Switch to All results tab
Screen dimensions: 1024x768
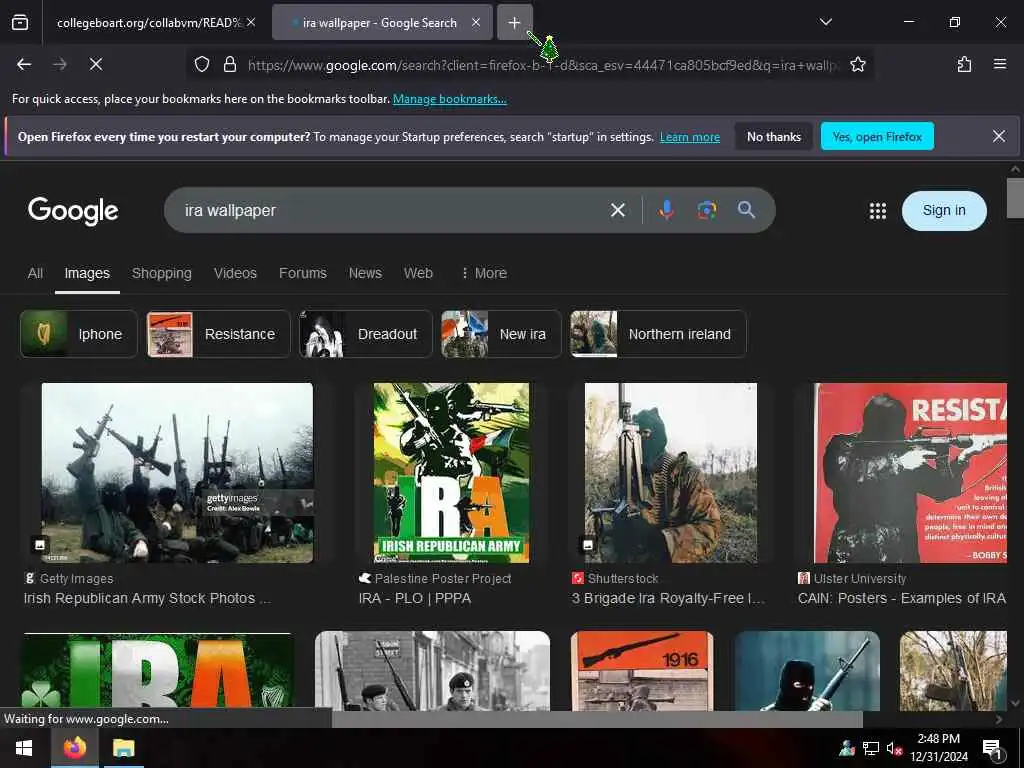coord(35,273)
